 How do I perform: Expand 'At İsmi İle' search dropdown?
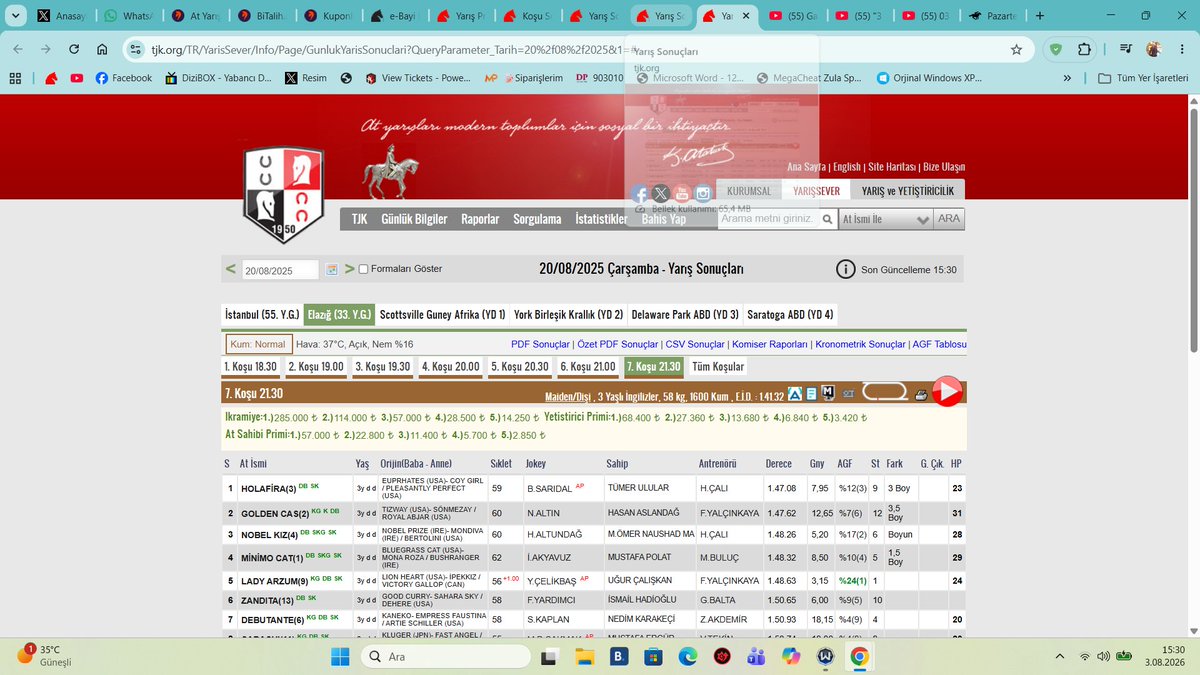tap(886, 219)
